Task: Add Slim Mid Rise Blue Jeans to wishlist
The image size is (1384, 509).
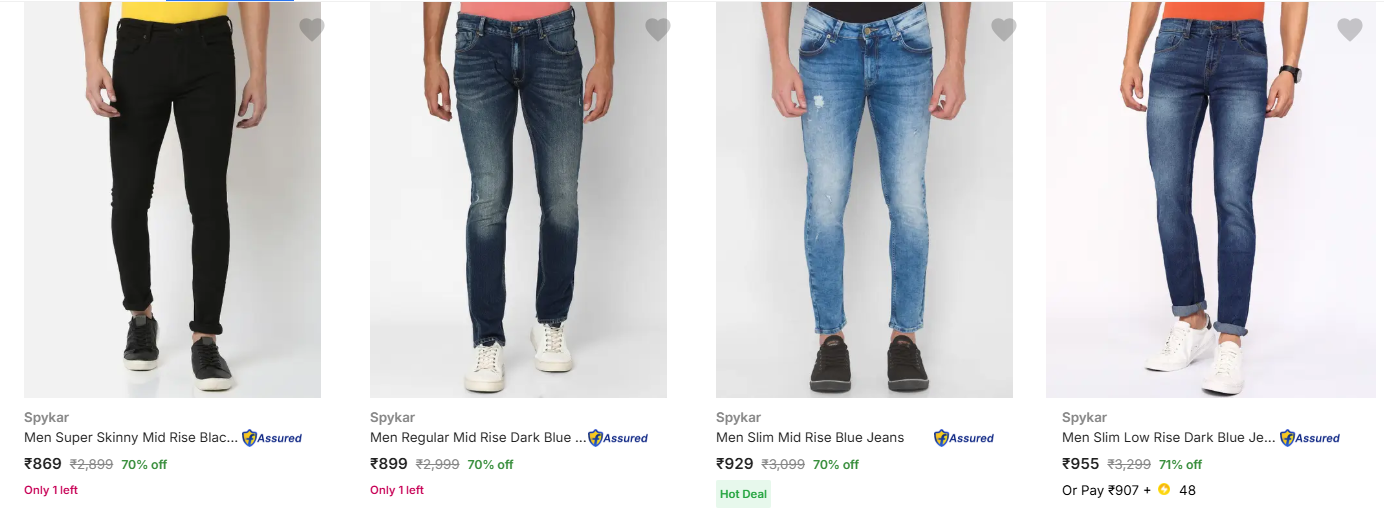Action: (1004, 30)
